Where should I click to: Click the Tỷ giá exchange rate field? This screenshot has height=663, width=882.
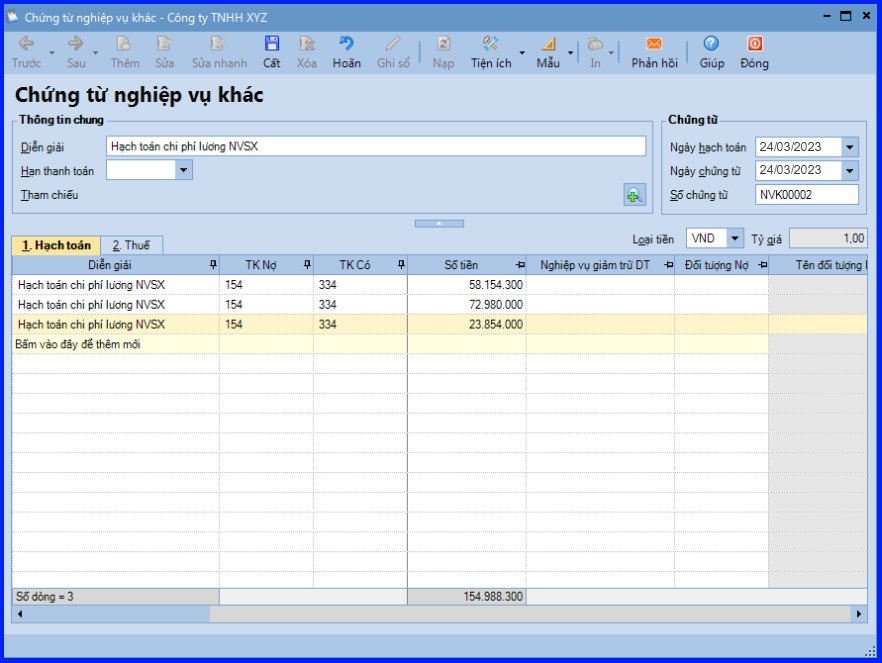pyautogui.click(x=828, y=238)
